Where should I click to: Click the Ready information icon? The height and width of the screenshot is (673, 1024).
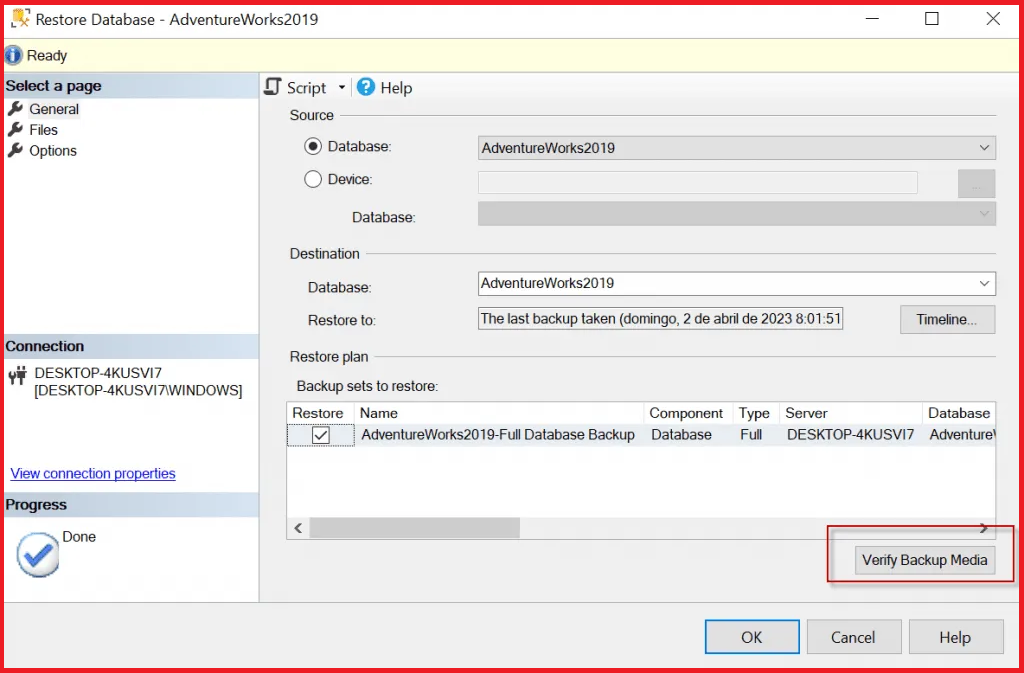pos(14,55)
